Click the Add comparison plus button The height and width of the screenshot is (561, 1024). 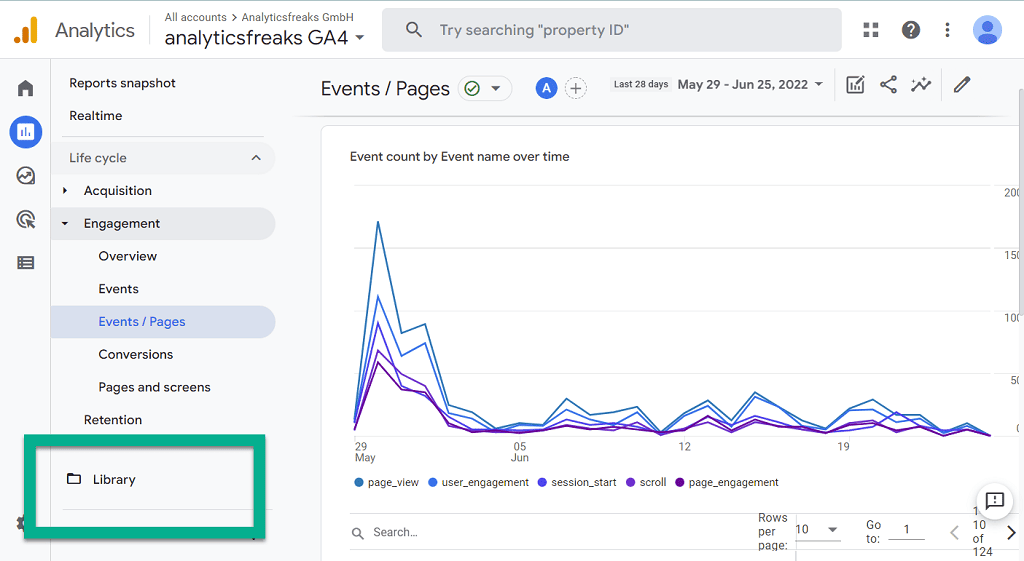click(576, 88)
